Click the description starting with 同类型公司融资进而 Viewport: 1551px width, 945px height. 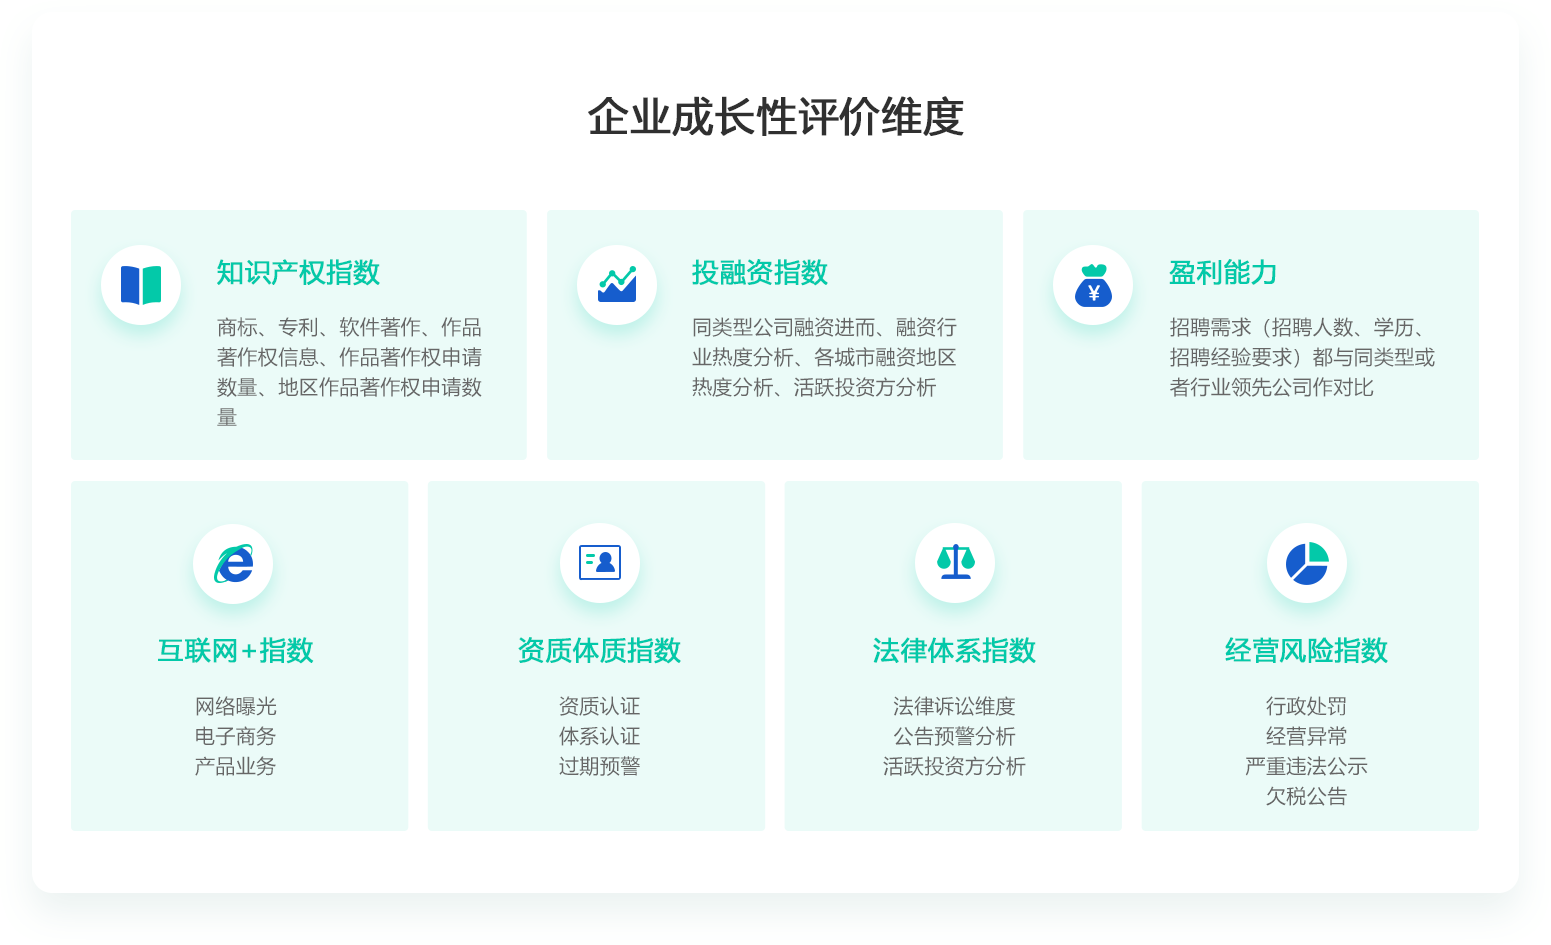click(x=824, y=357)
